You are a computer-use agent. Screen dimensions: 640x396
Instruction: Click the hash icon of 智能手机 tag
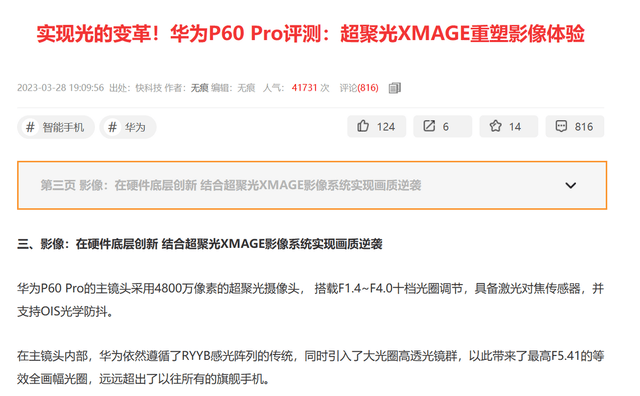coord(30,127)
